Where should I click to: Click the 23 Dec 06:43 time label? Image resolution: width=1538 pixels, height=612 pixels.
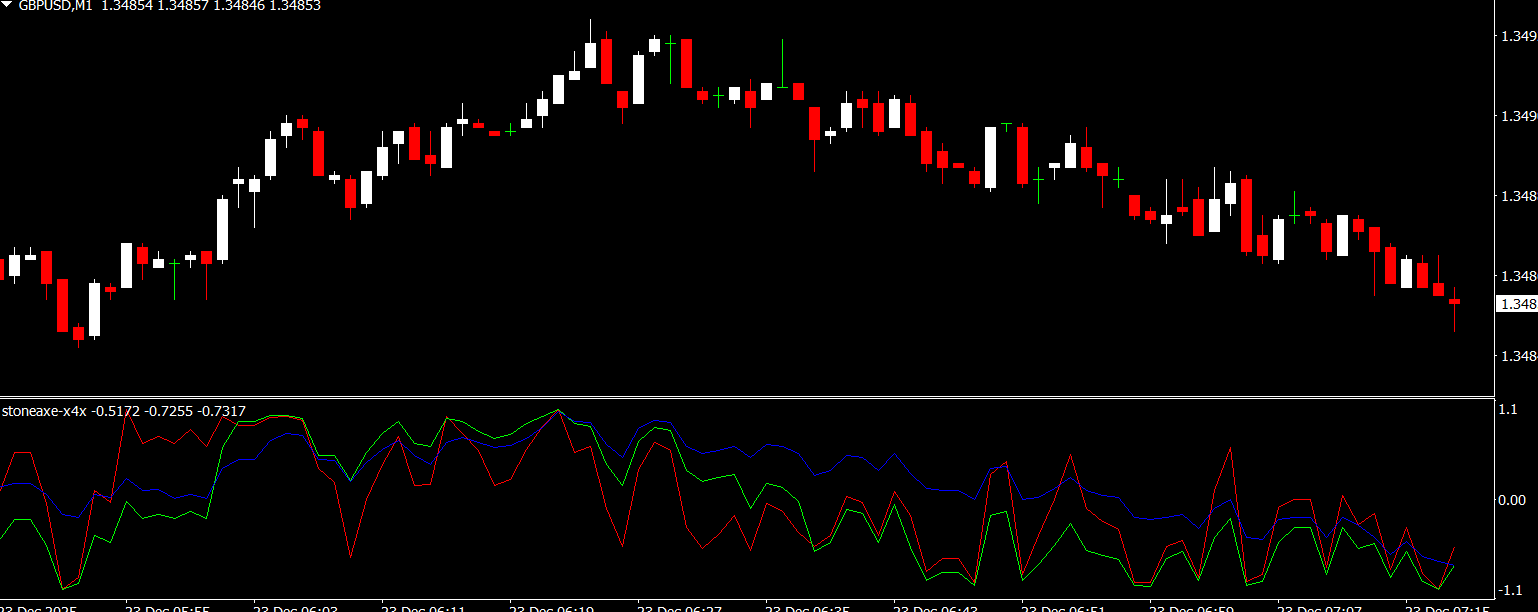click(x=935, y=607)
